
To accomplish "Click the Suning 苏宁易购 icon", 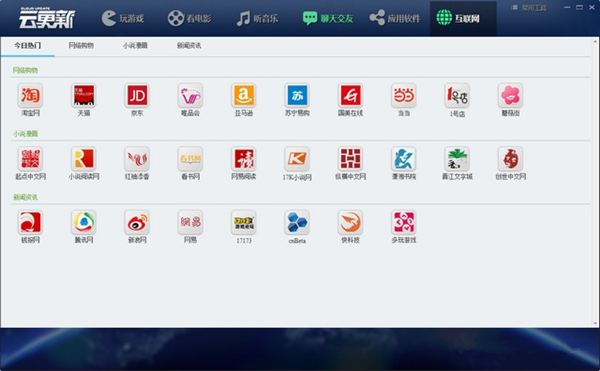I will tap(297, 95).
